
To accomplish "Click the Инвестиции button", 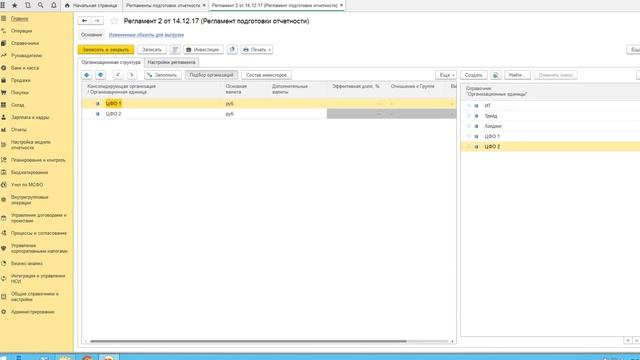I will tap(203, 49).
